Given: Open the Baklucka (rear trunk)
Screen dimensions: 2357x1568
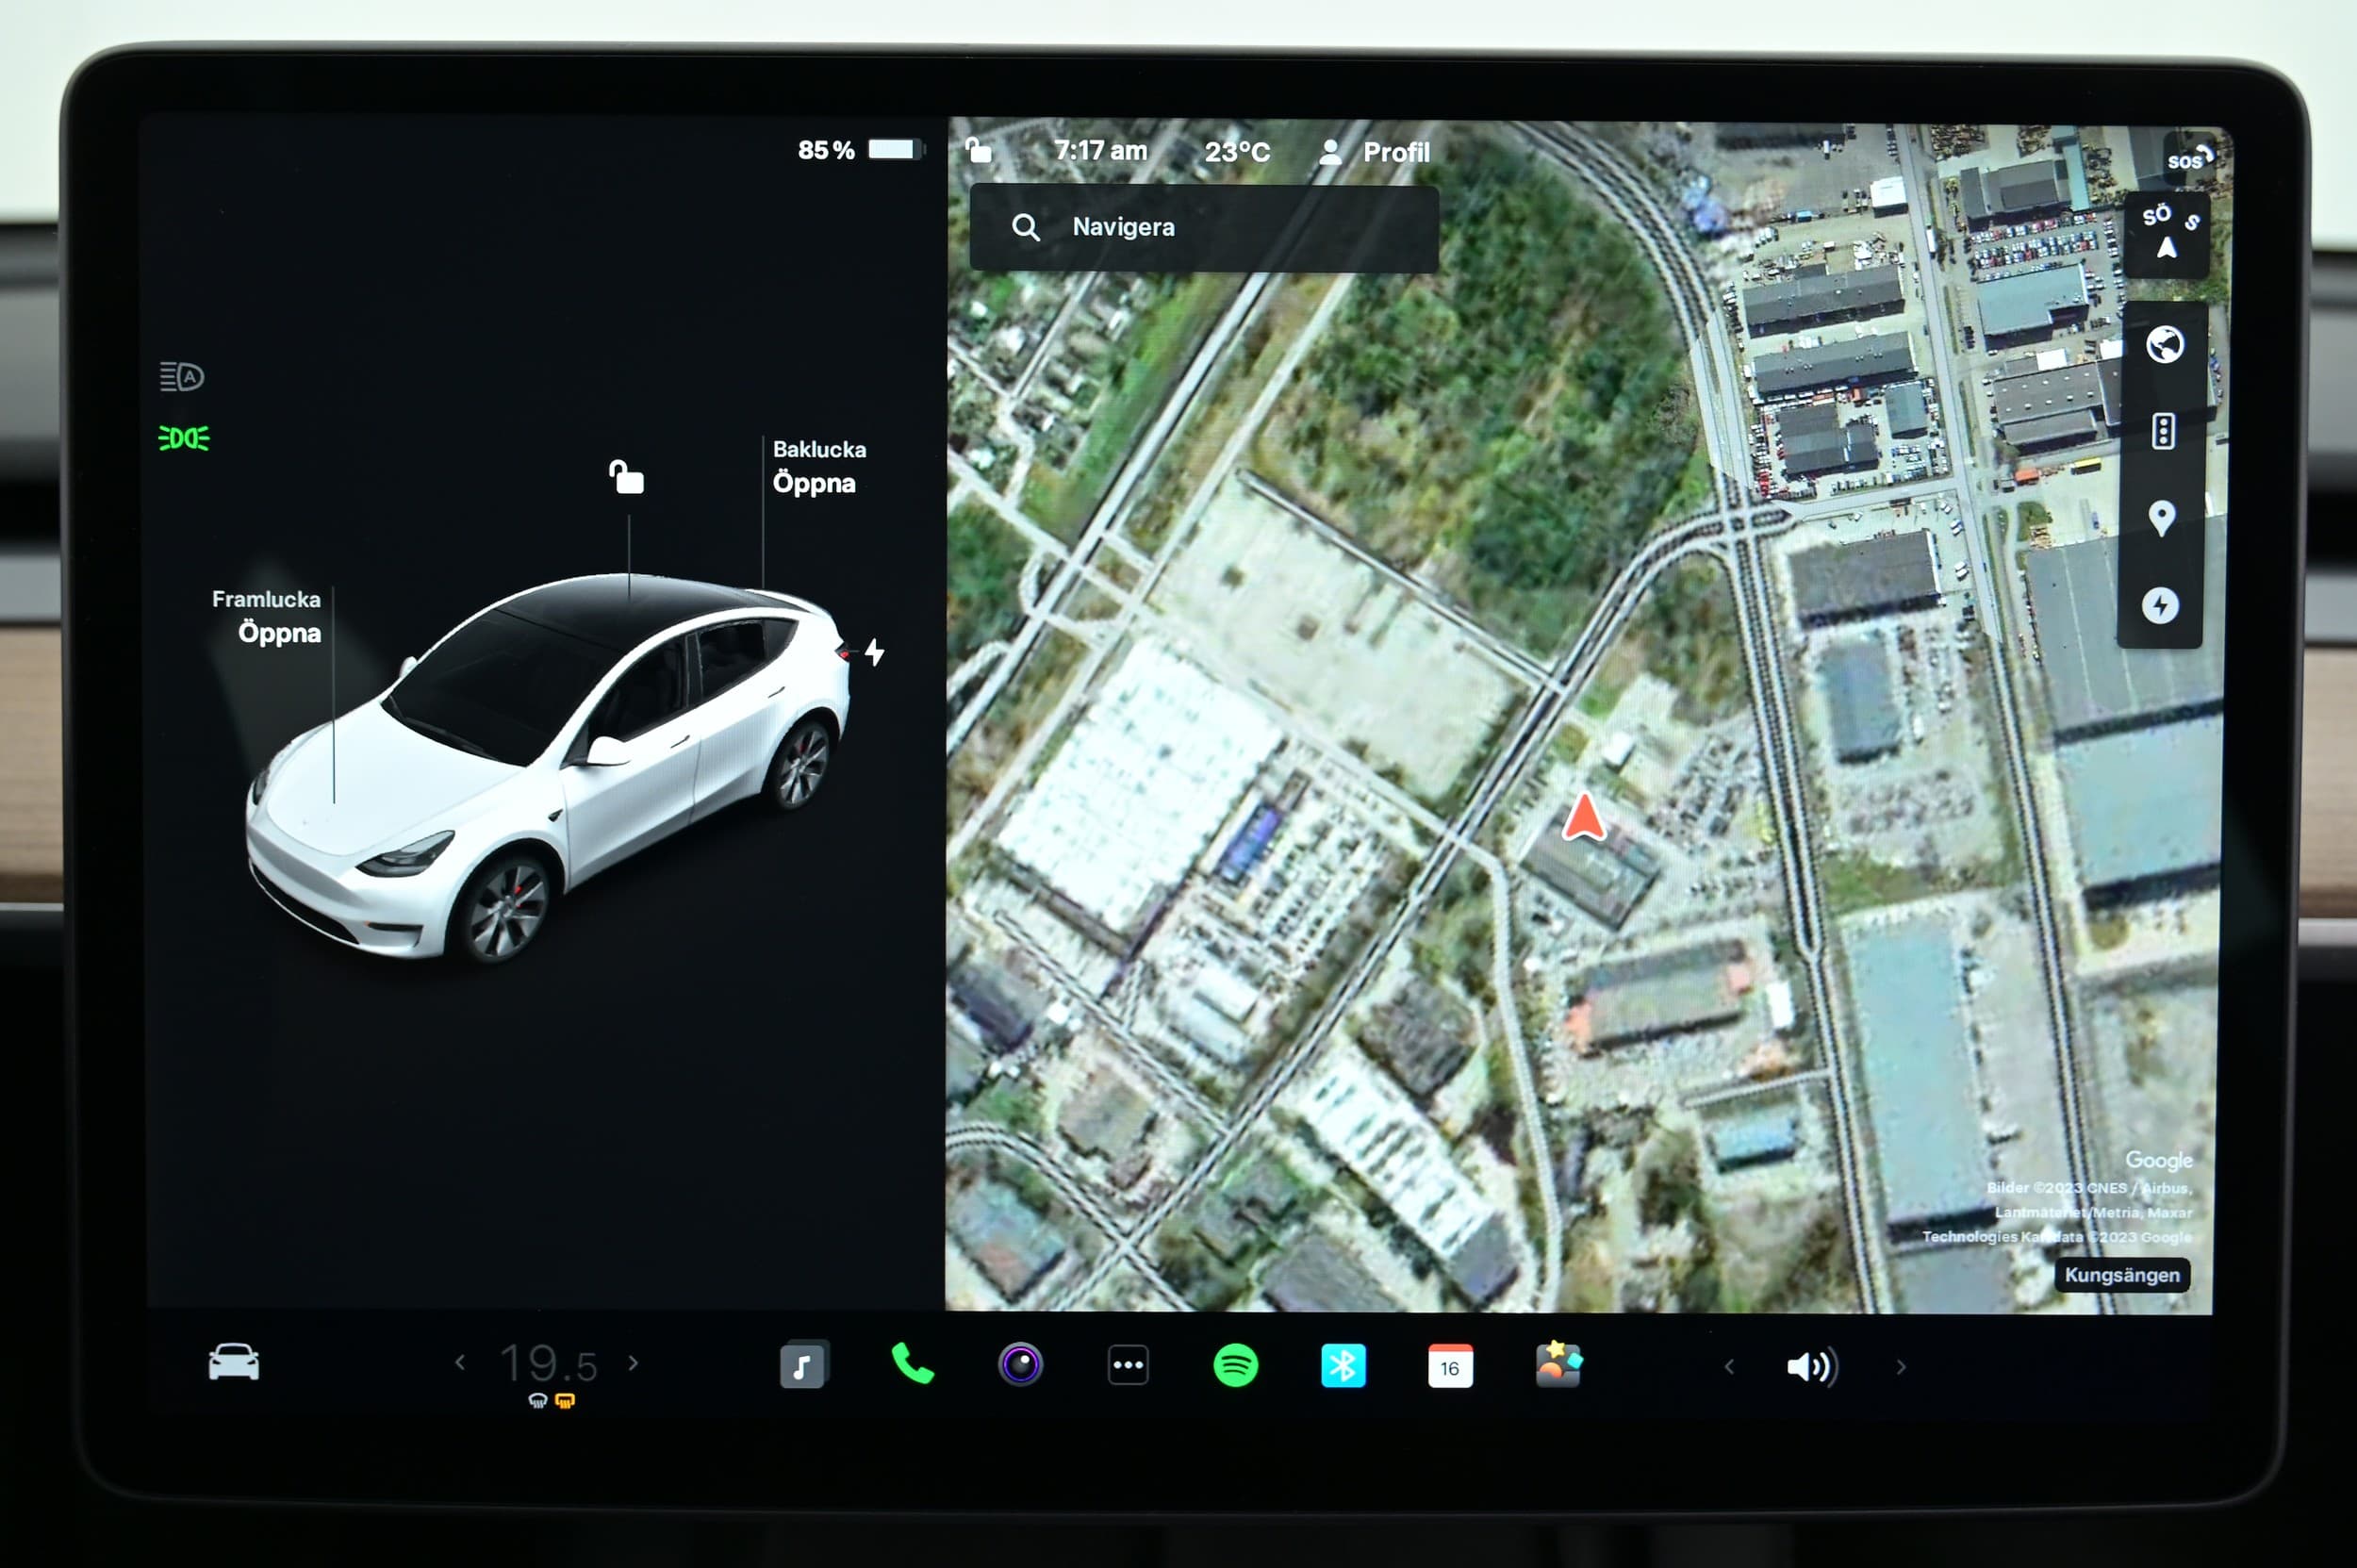Looking at the screenshot, I should point(814,483).
